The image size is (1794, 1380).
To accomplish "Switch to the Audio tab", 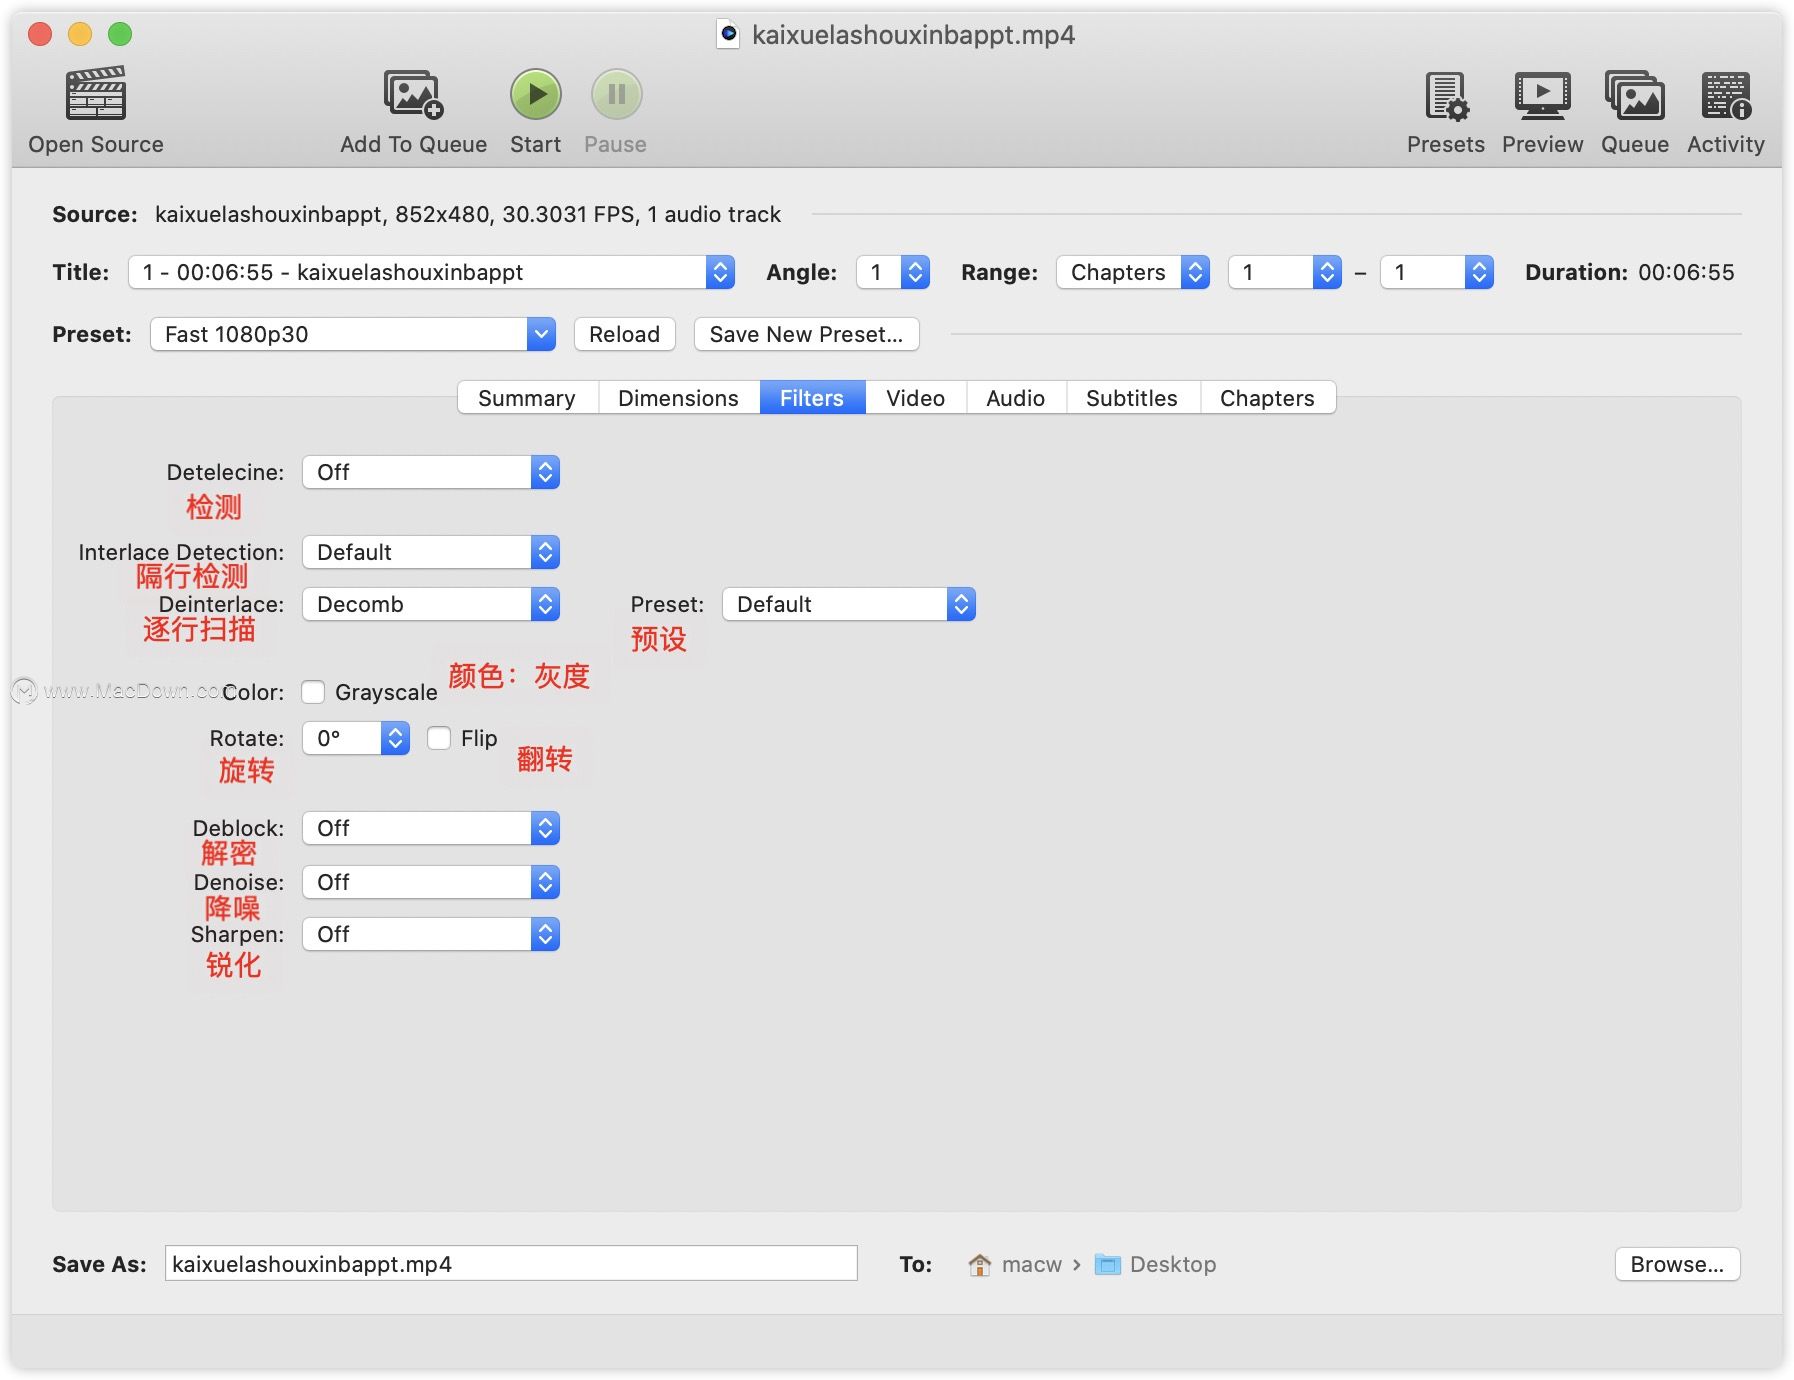I will (1016, 398).
